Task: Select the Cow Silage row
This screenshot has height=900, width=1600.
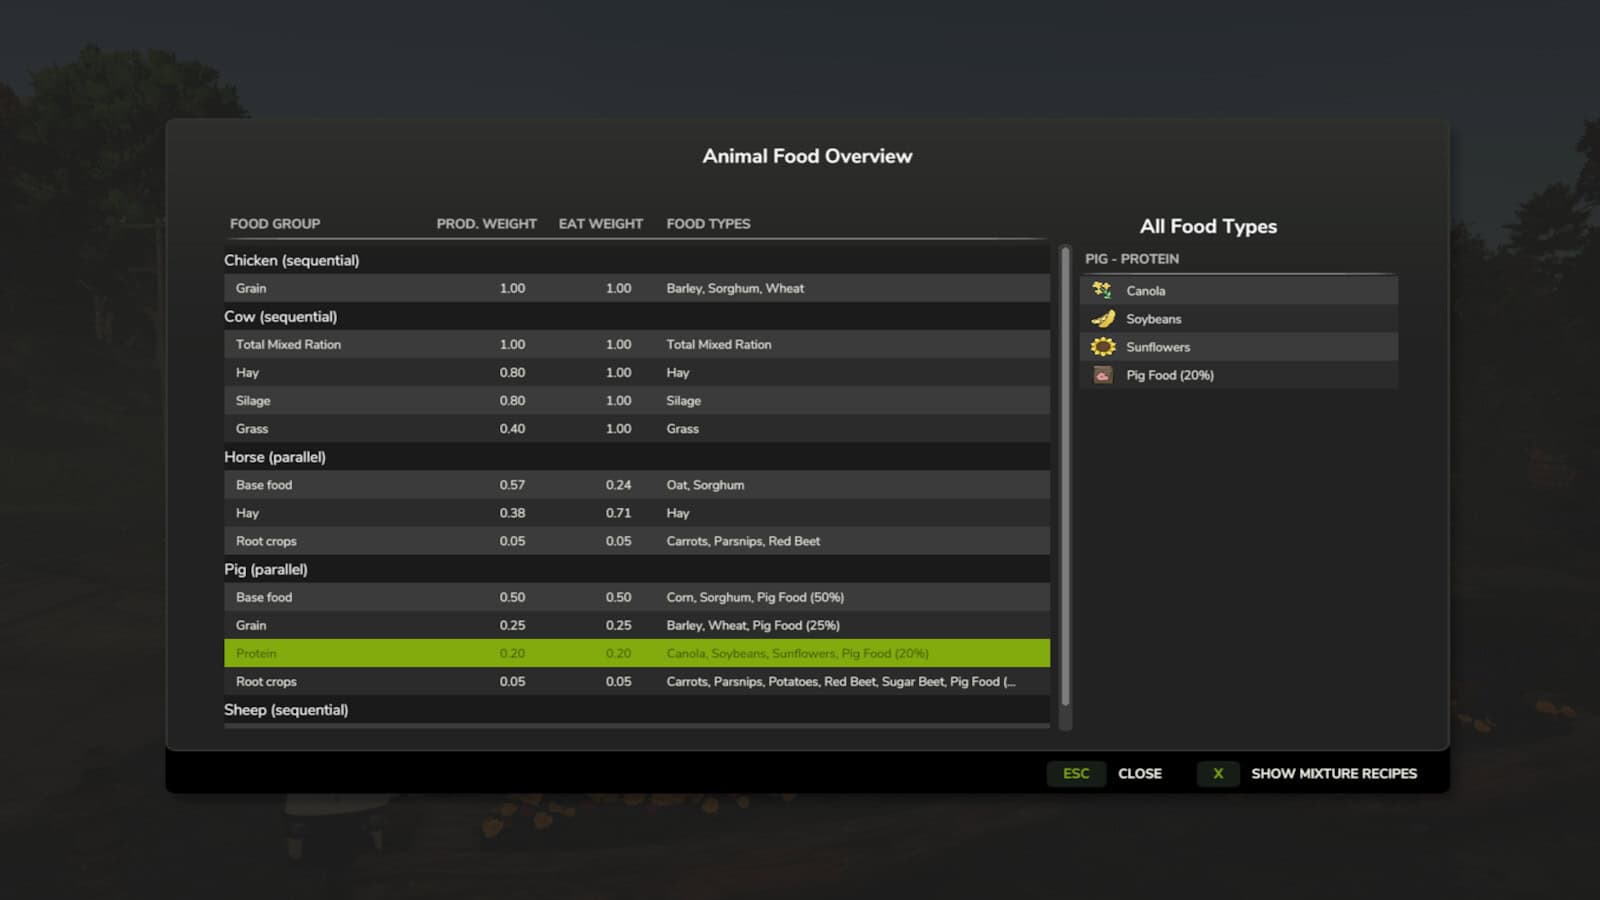Action: pos(636,400)
